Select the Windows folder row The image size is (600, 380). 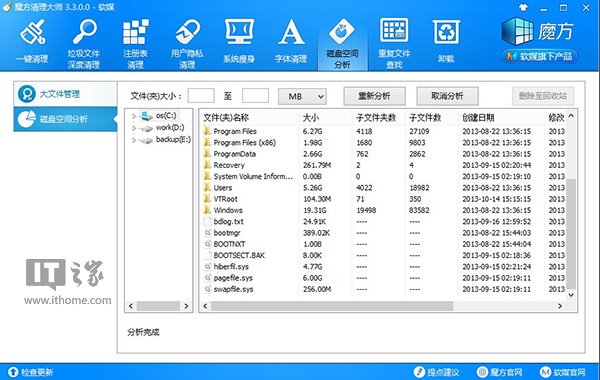383,210
